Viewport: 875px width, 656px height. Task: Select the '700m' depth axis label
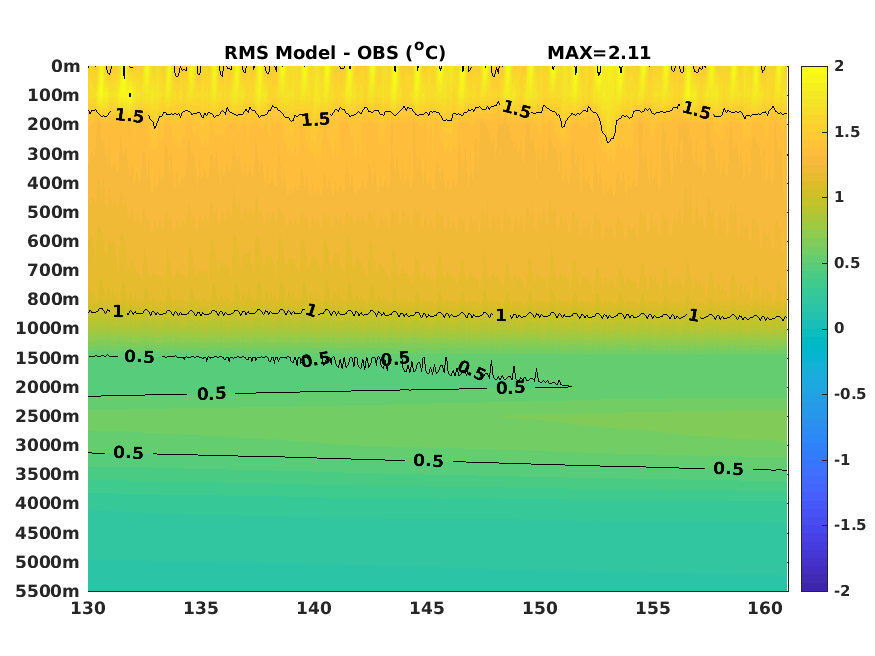[54, 270]
